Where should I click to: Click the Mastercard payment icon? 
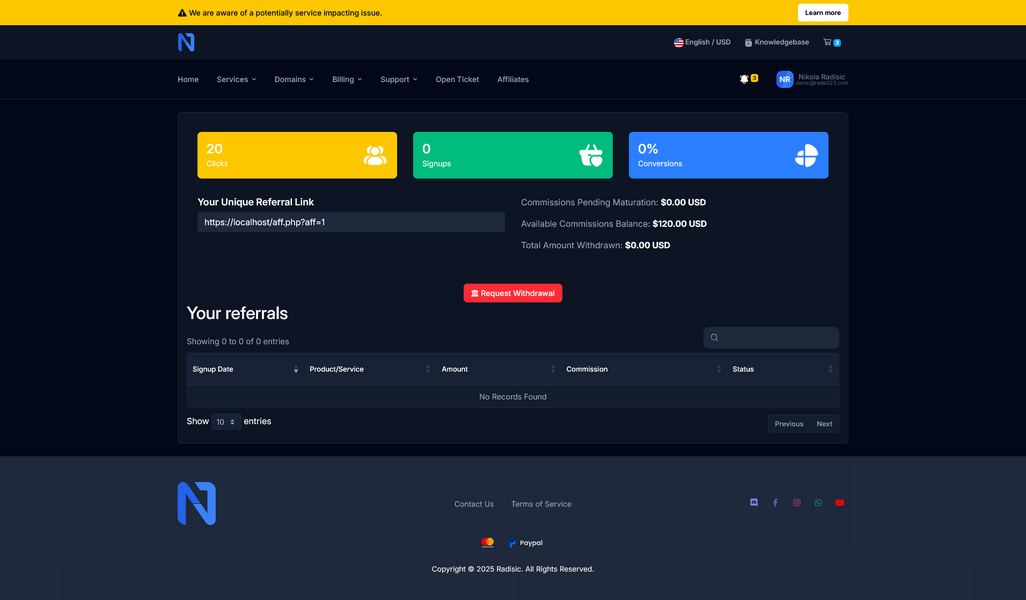click(x=487, y=542)
